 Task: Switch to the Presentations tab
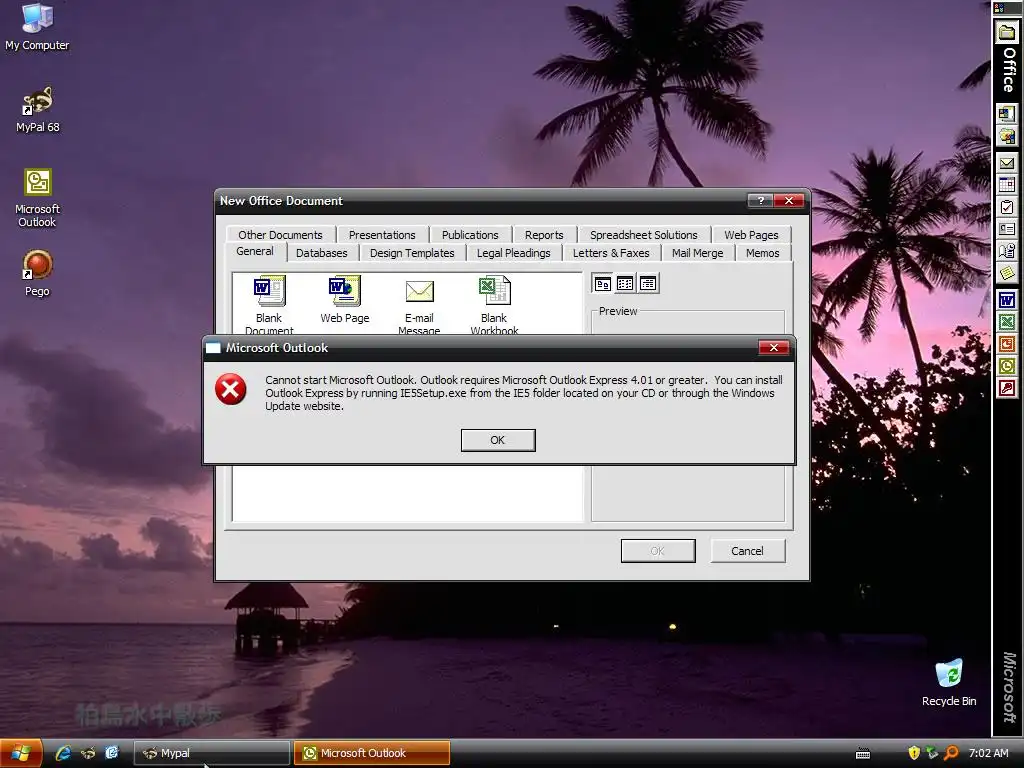382,235
